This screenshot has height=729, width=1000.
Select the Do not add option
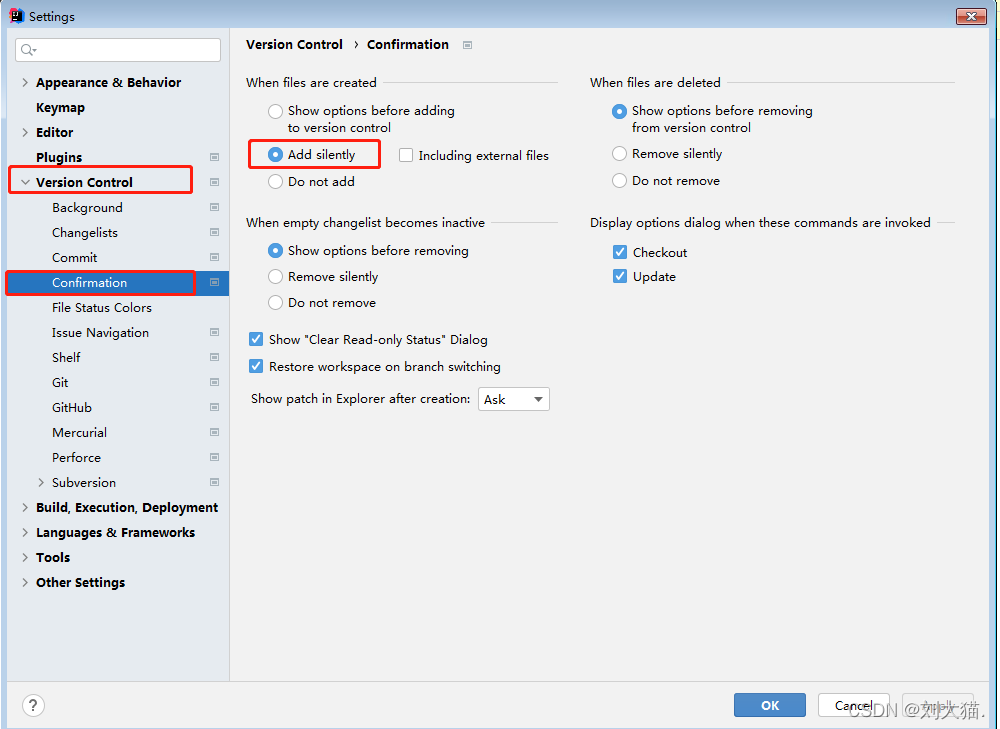(276, 182)
